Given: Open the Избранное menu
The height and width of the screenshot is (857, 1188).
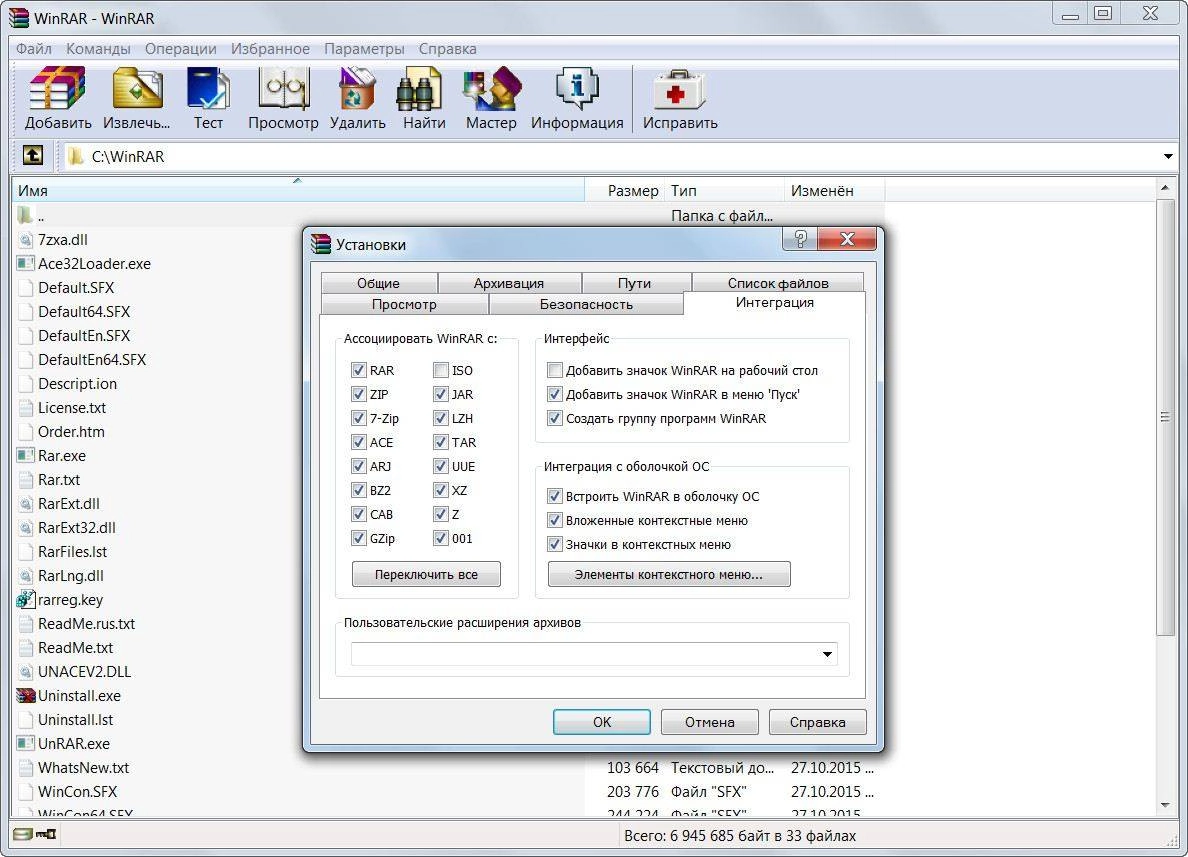Looking at the screenshot, I should coord(270,48).
